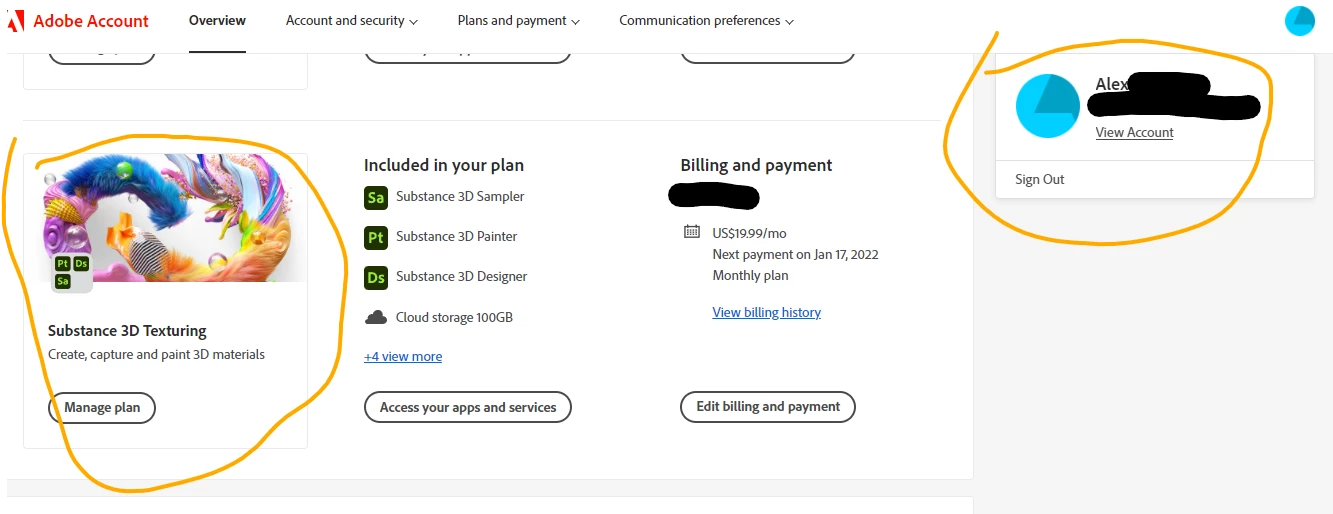Click the Substance 3D Designer Ds icon
The width and height of the screenshot is (1333, 514).
[x=375, y=277]
